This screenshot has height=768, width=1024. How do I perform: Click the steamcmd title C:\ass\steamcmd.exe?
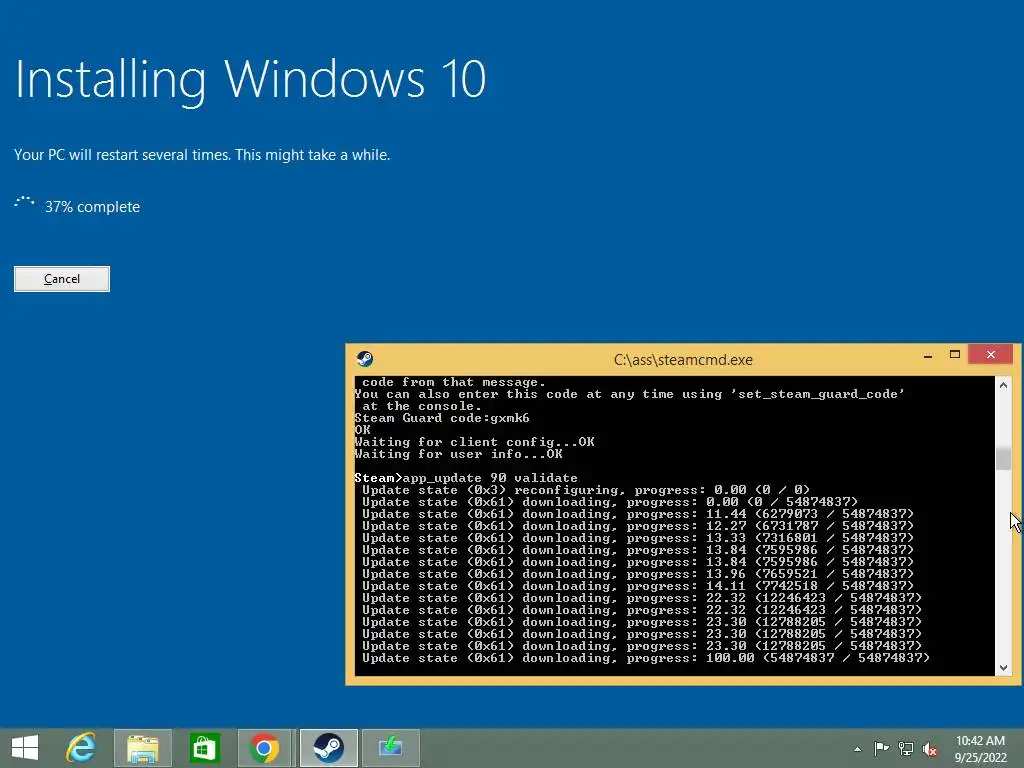683,360
